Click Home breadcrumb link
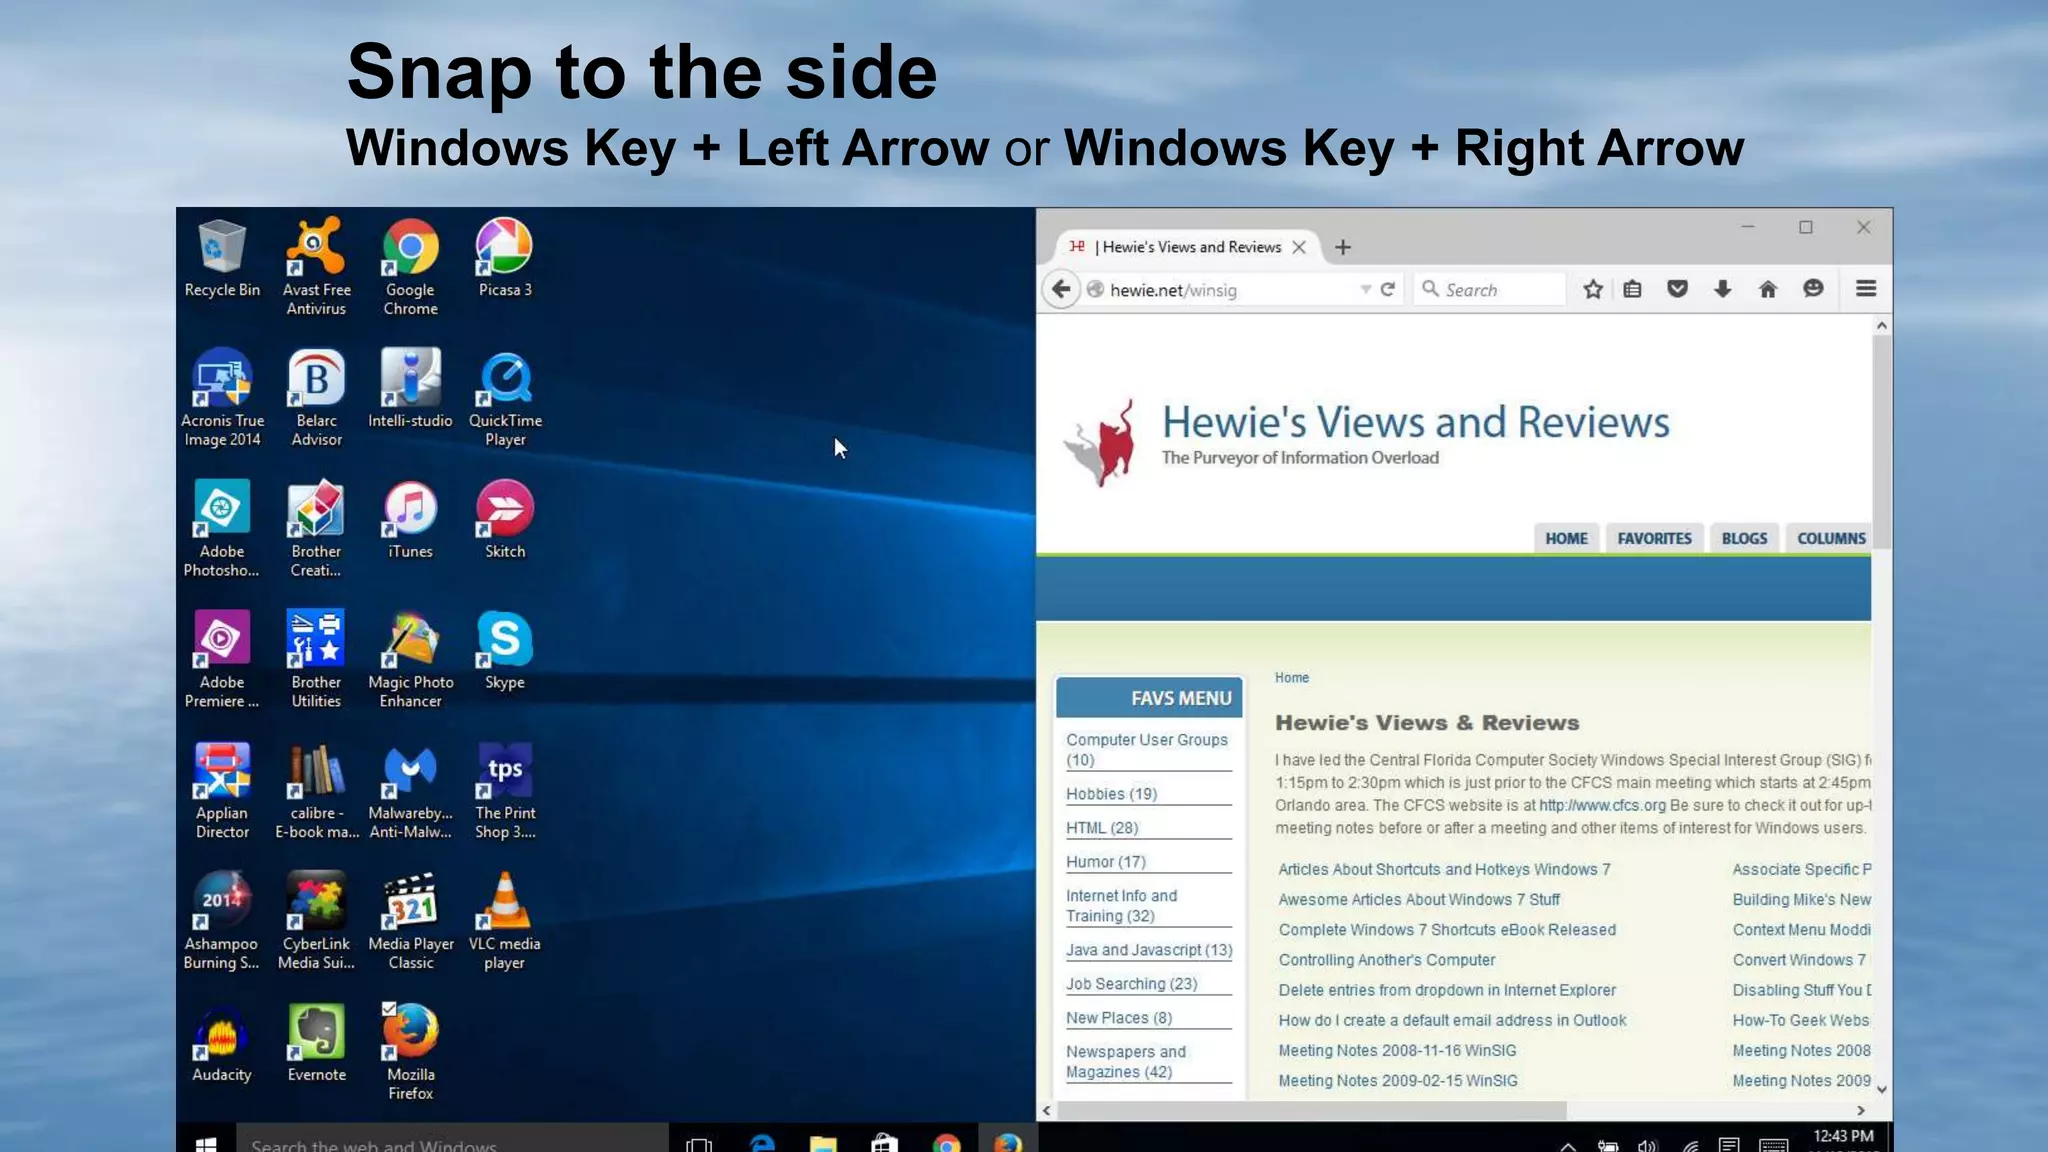Image resolution: width=2048 pixels, height=1152 pixels. pos(1291,678)
